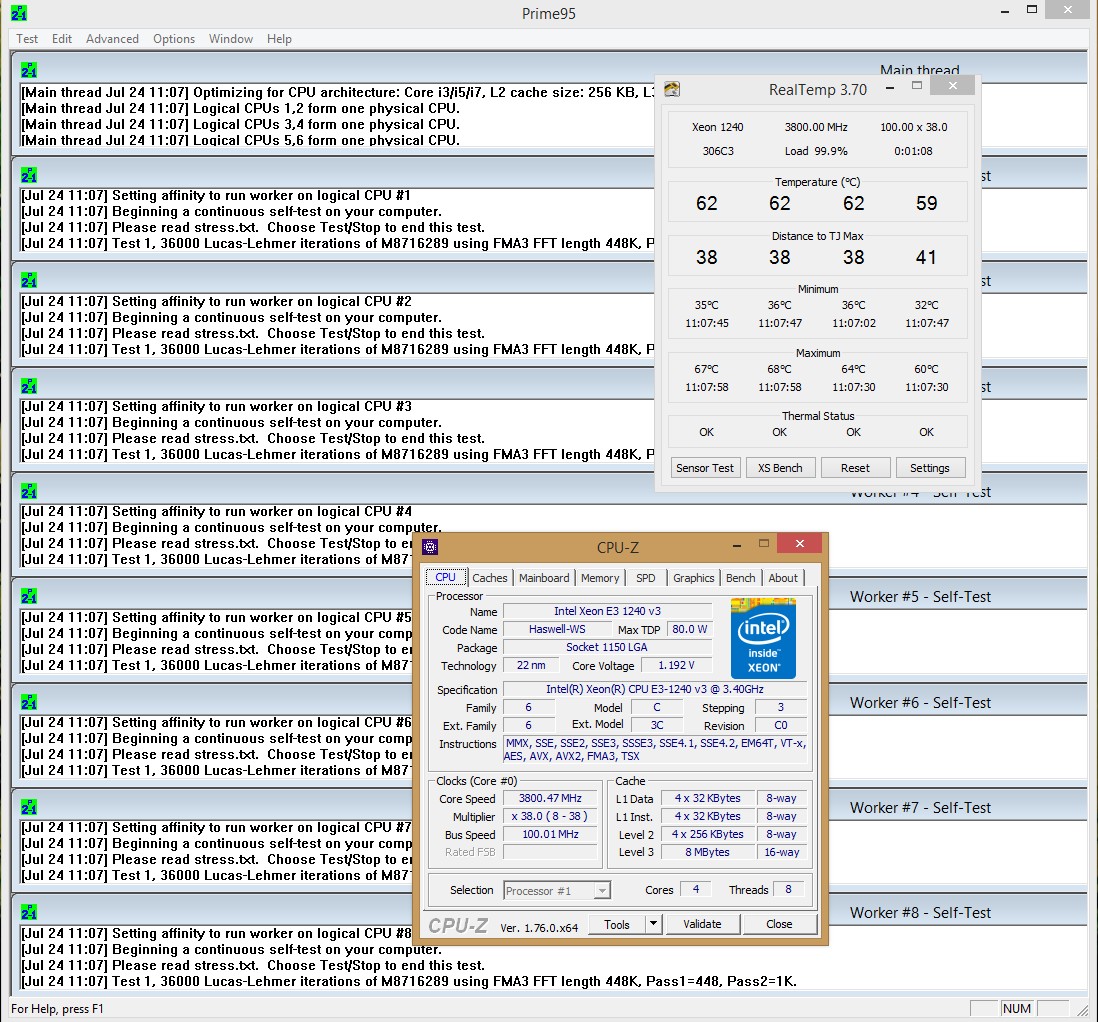Click the Reset button in RealTemp
Screen dimensions: 1098x1022
pos(855,468)
